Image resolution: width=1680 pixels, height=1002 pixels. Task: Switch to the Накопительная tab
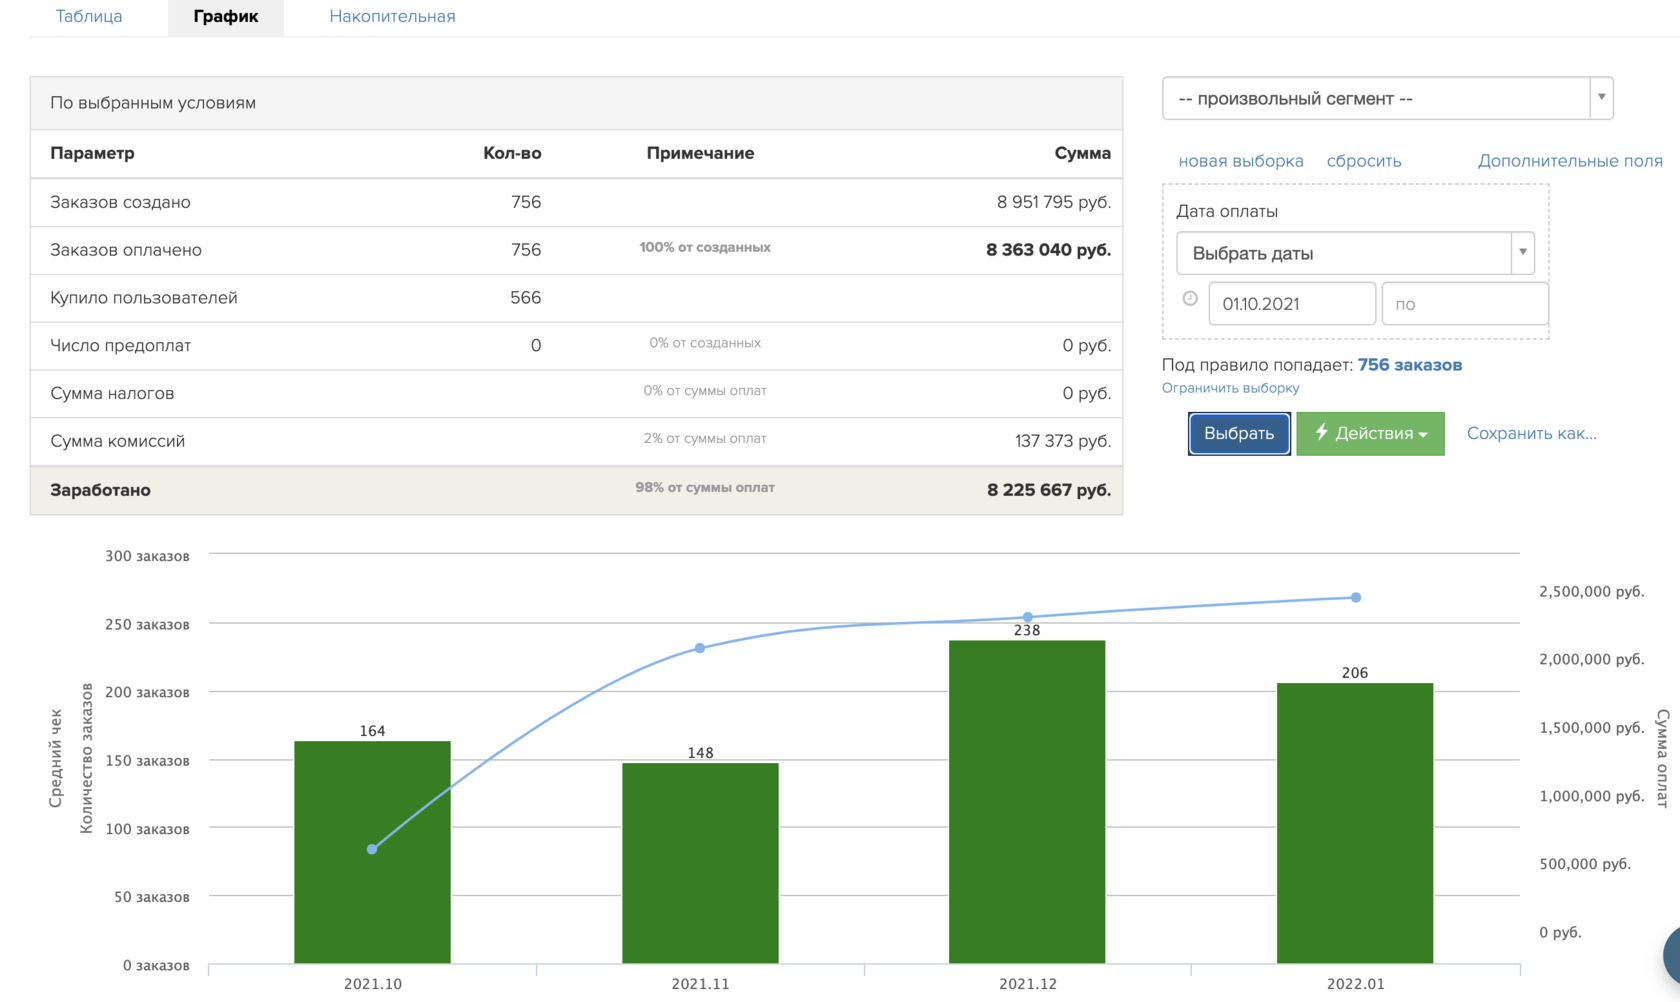pos(392,16)
